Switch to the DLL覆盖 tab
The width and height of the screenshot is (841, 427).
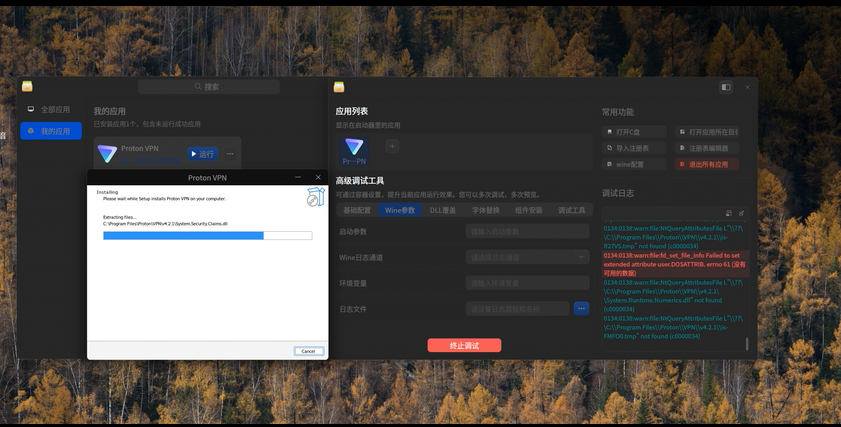[442, 210]
